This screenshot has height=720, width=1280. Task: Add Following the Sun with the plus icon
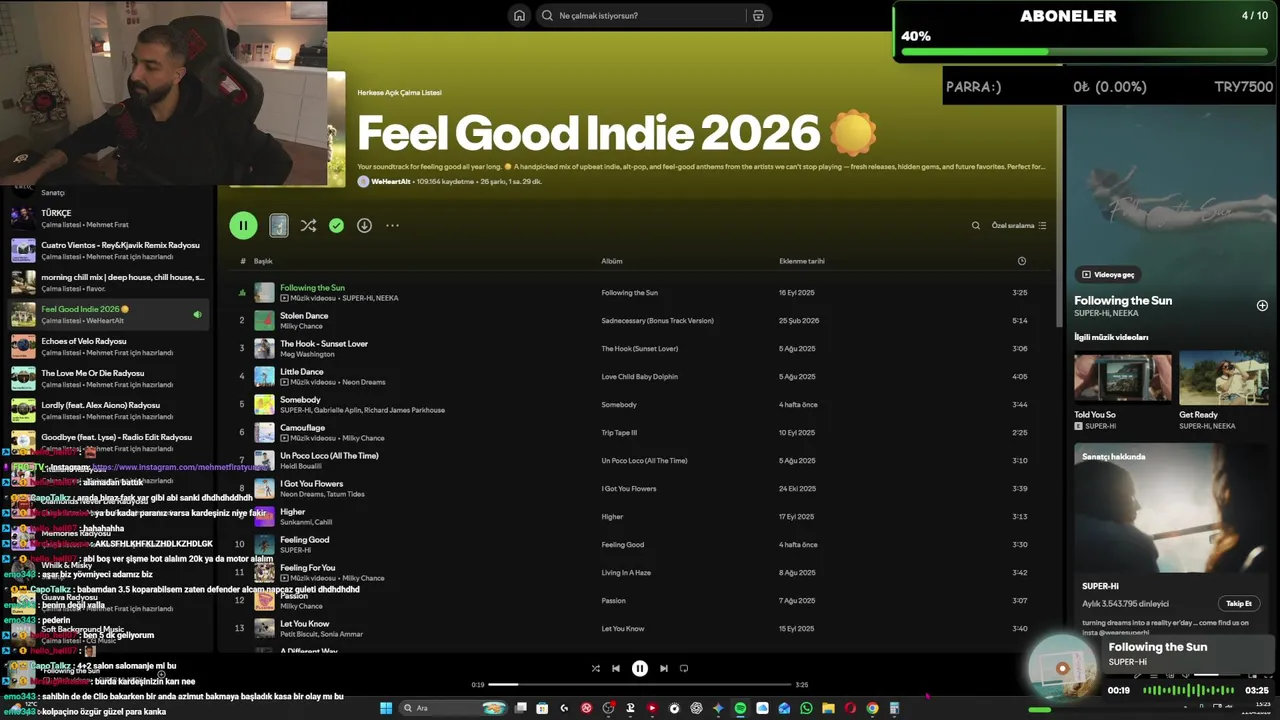[x=1262, y=305]
